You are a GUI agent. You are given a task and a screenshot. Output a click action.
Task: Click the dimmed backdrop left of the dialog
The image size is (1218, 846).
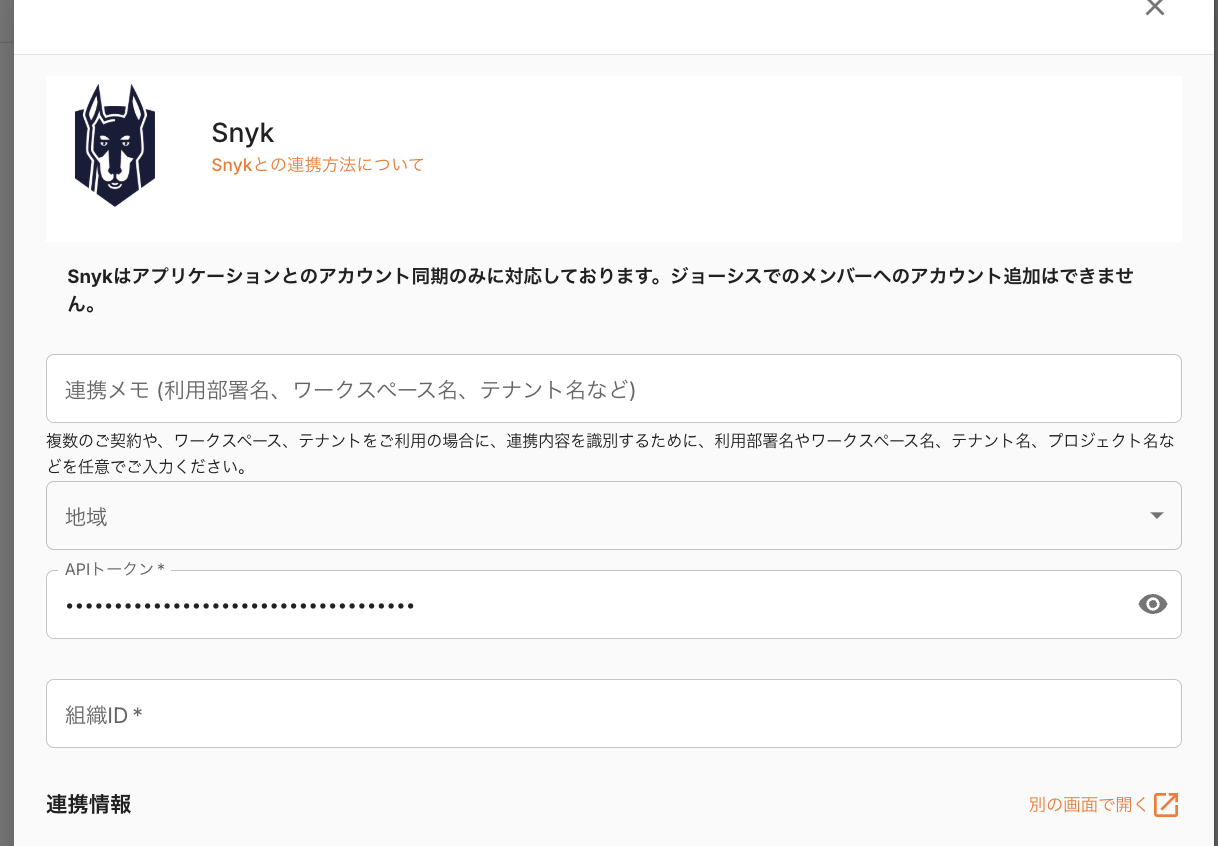pyautogui.click(x=6, y=400)
